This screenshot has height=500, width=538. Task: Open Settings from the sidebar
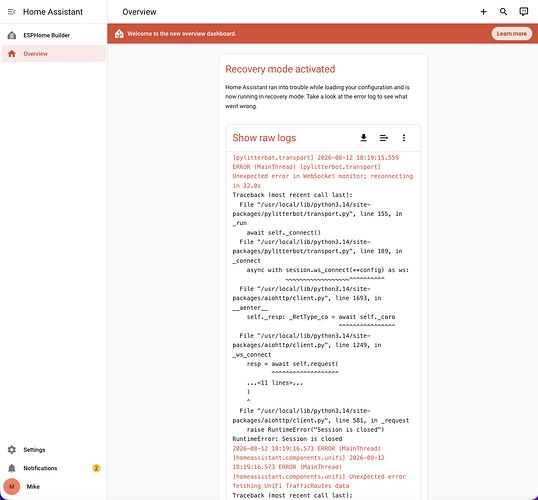pyautogui.click(x=54, y=450)
